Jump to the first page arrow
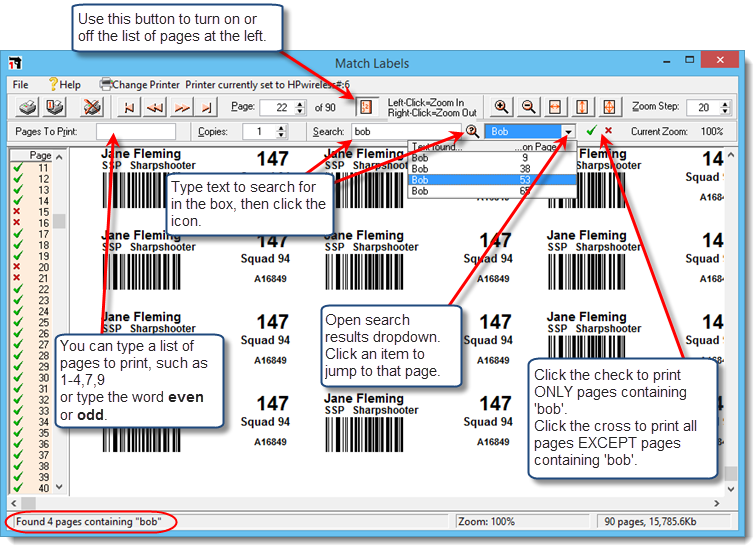The width and height of the screenshot is (754, 546). tap(129, 107)
